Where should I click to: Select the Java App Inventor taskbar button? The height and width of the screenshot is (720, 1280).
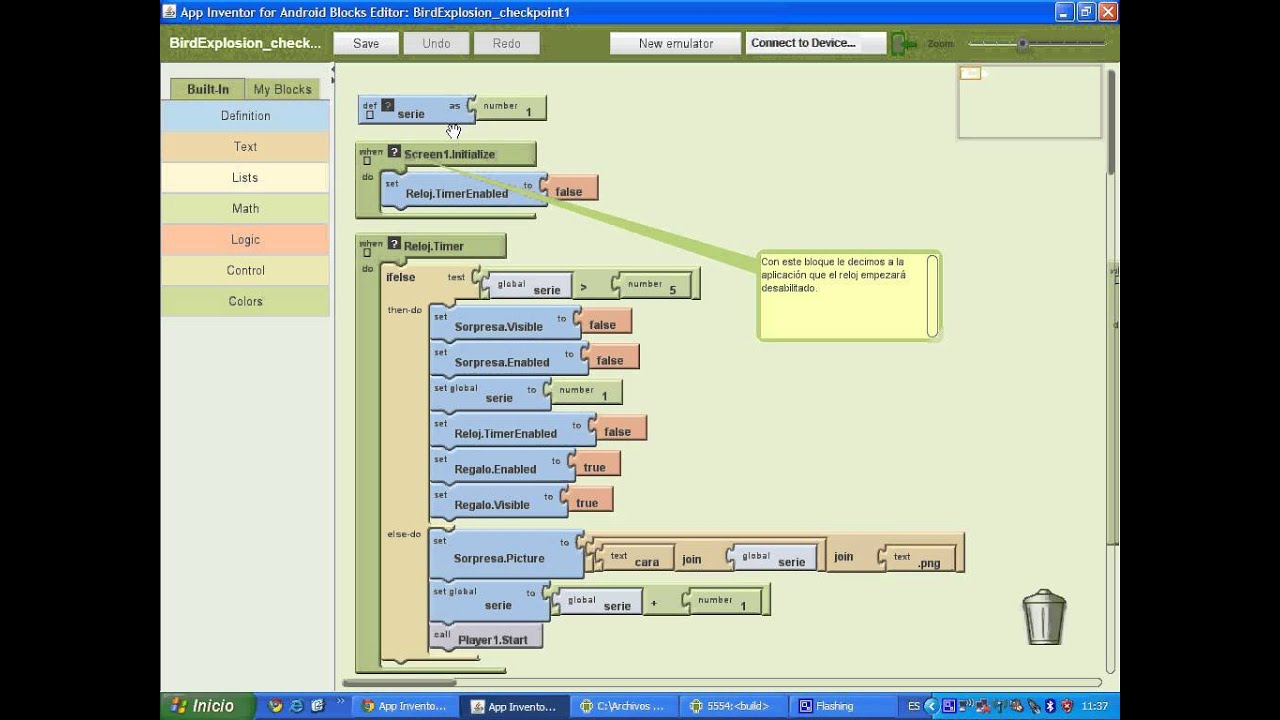click(x=514, y=706)
